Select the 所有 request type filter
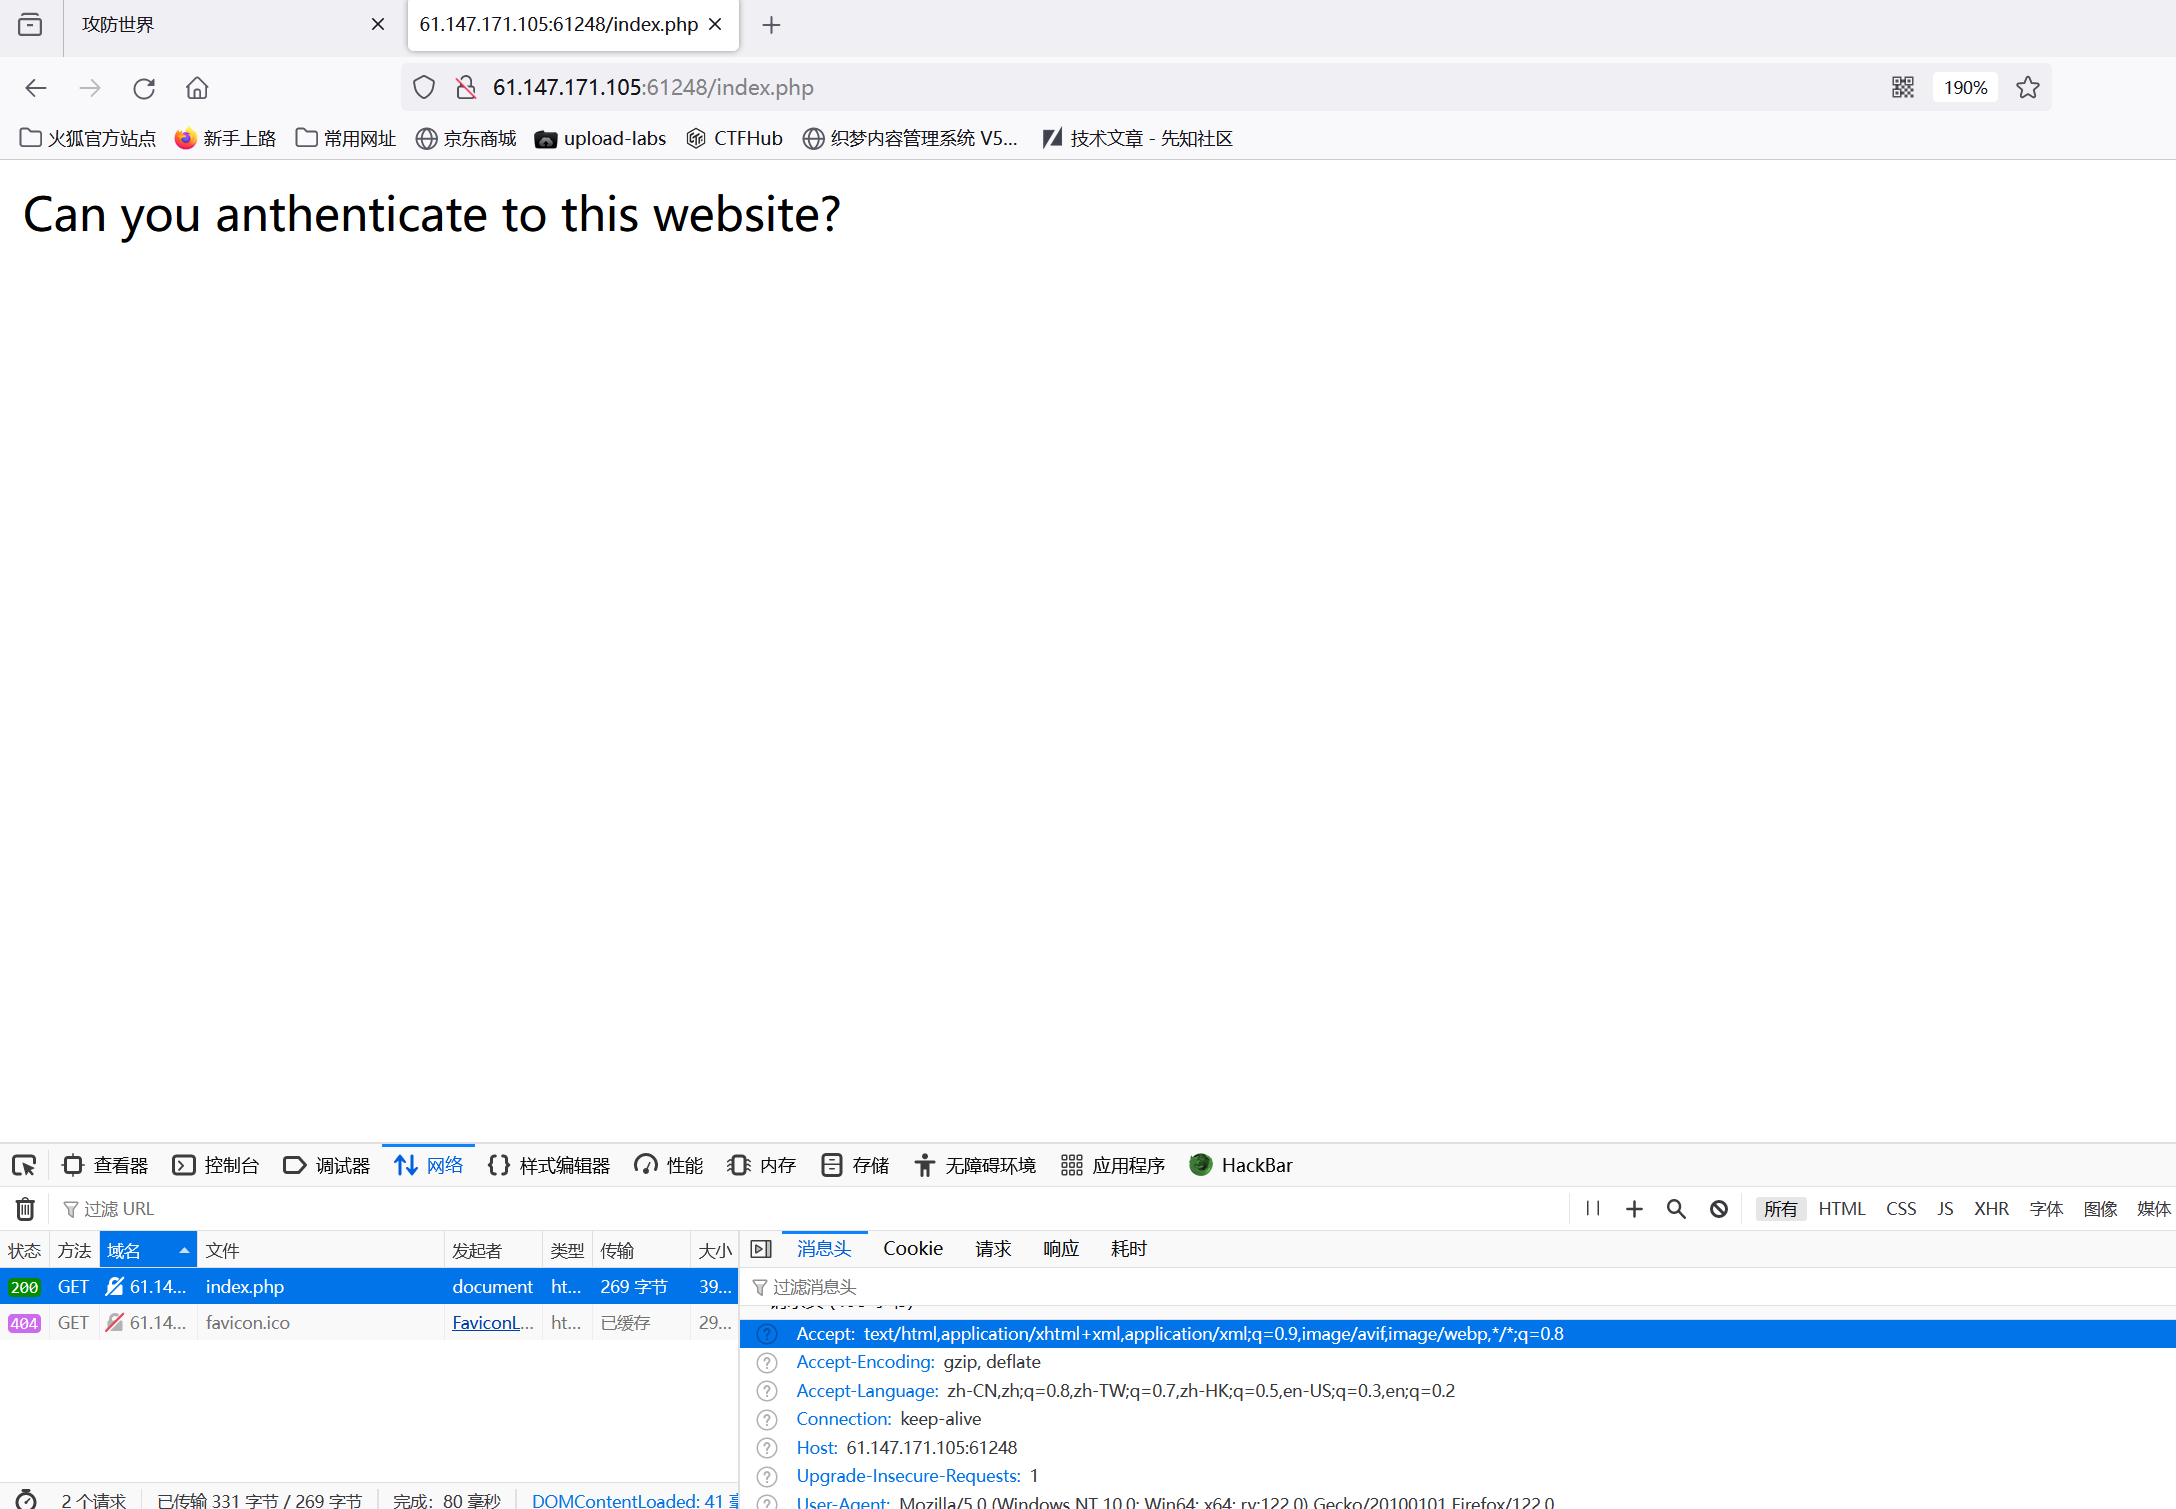Viewport: 2176px width, 1509px height. click(1780, 1209)
